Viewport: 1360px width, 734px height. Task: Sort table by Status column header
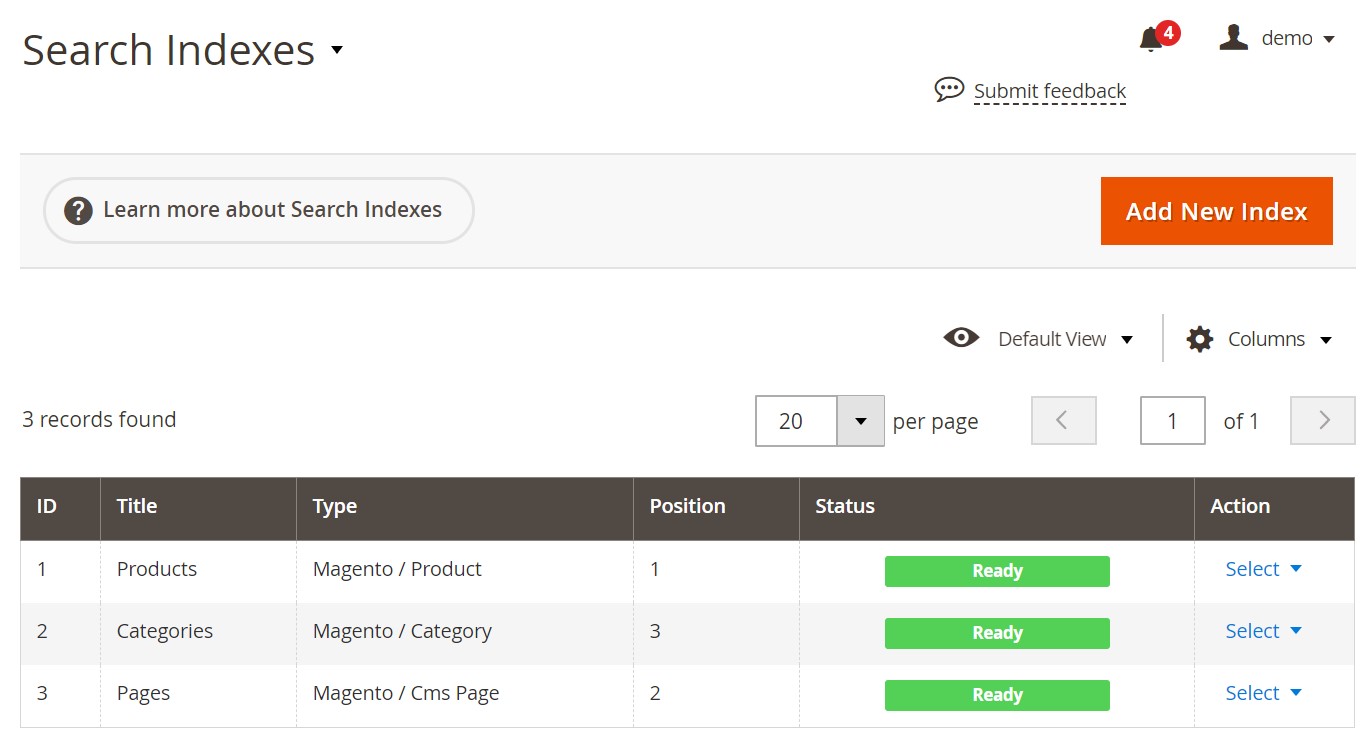(x=845, y=506)
